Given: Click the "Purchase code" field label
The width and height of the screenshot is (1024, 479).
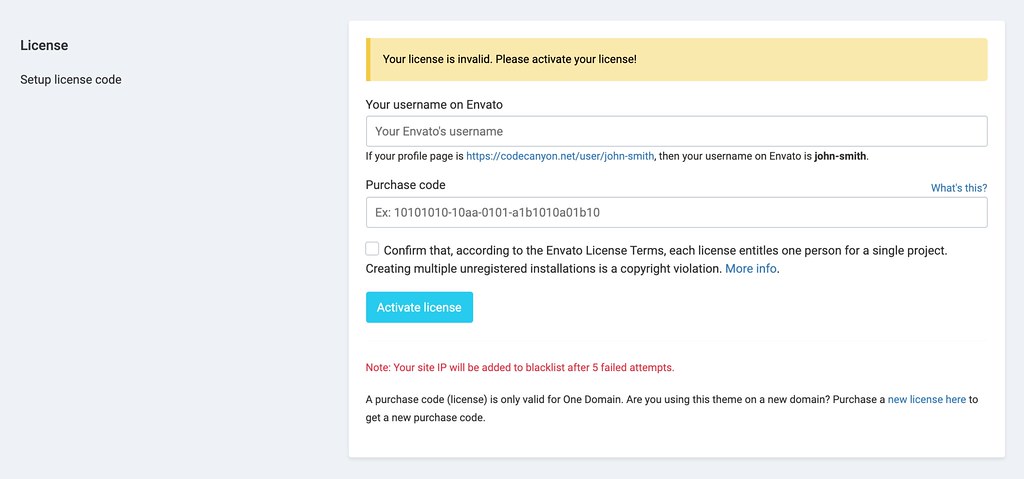Looking at the screenshot, I should coord(405,185).
